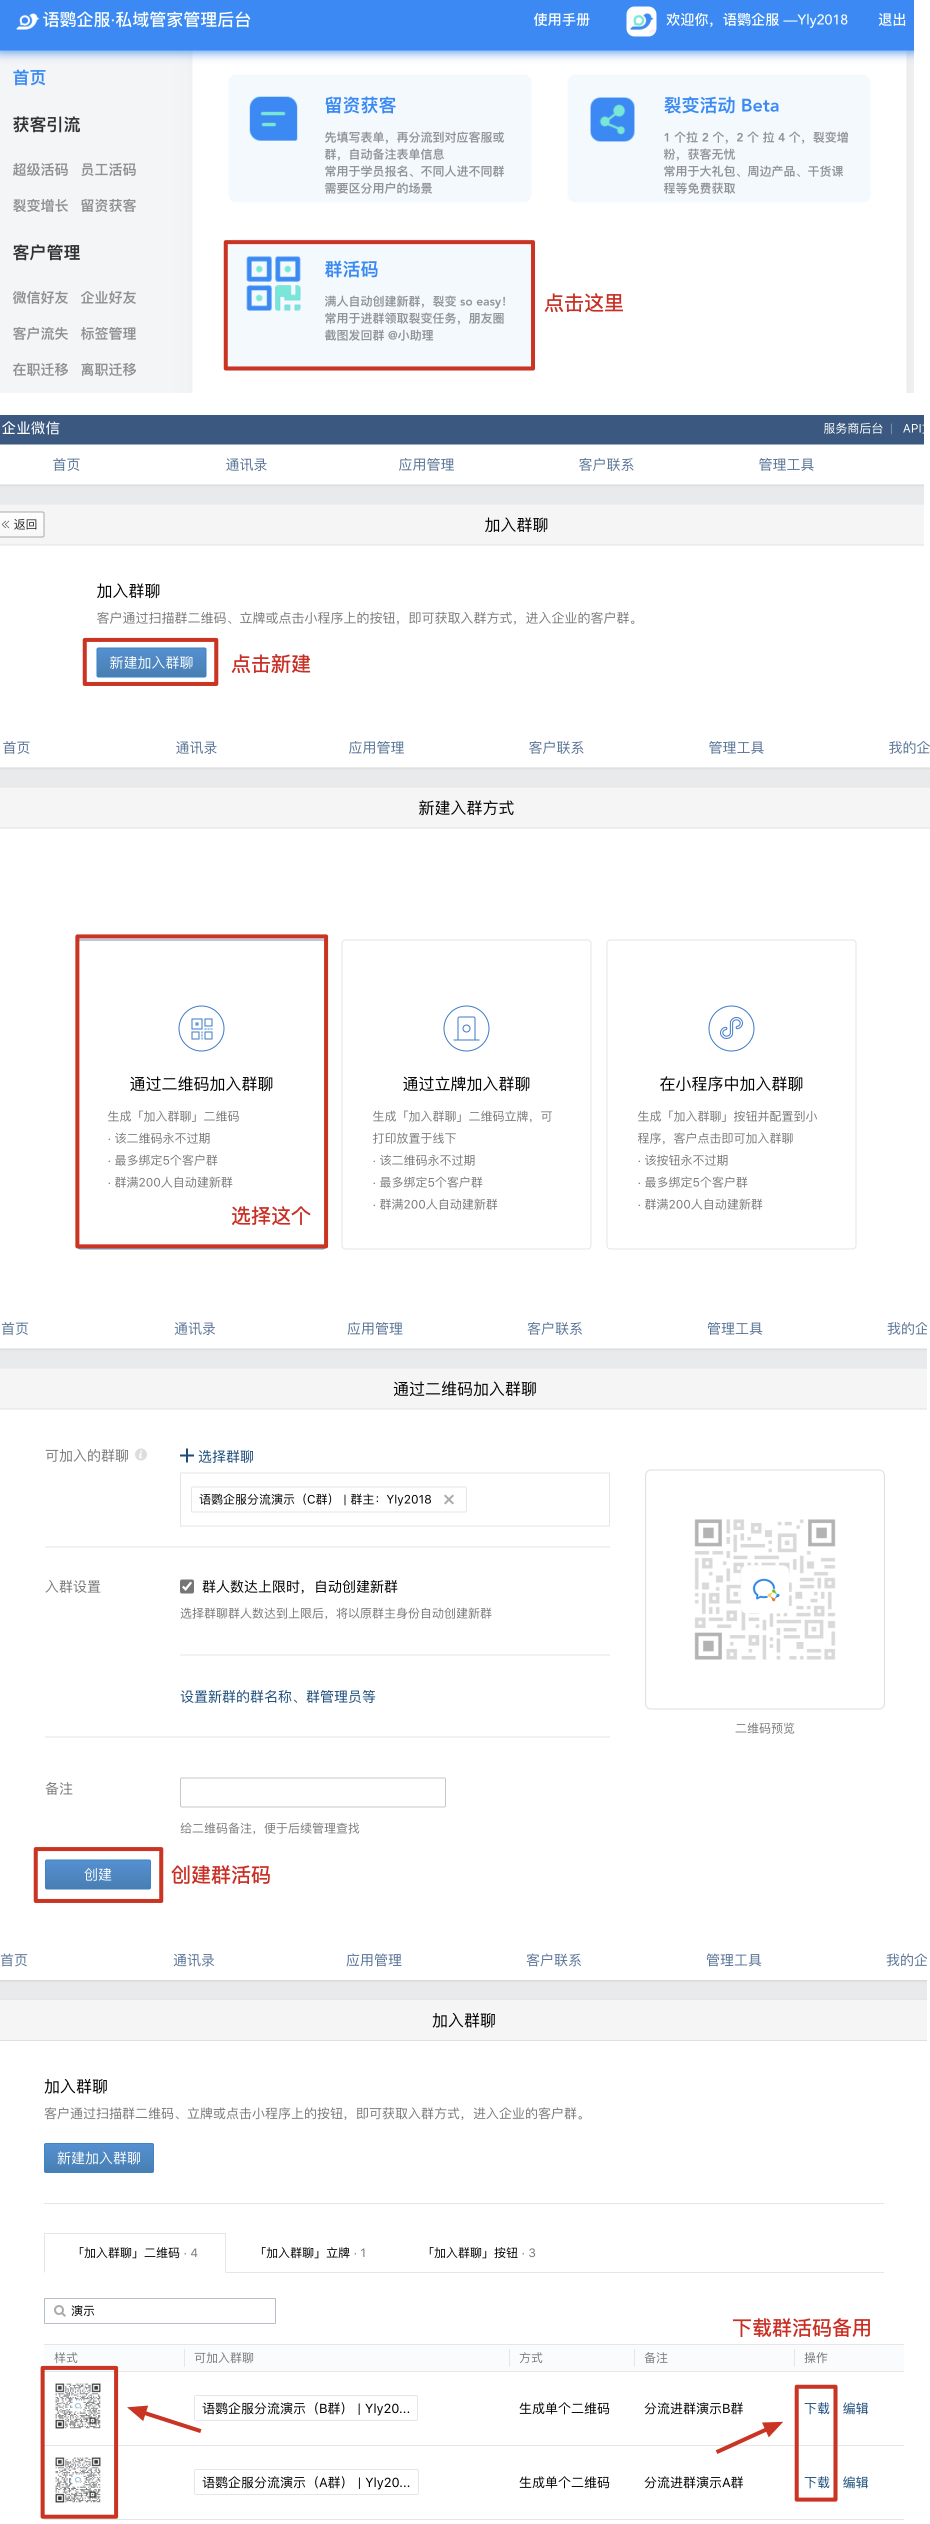The height and width of the screenshot is (2524, 930).
Task: Click the info icon next to 可加入的群聊
Action: point(141,1455)
